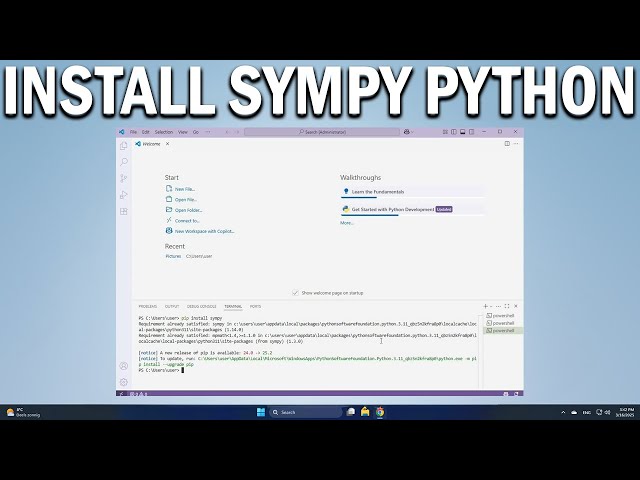The width and height of the screenshot is (640, 480).
Task: Navigate forward using the title bar arrow
Action: [x=237, y=132]
